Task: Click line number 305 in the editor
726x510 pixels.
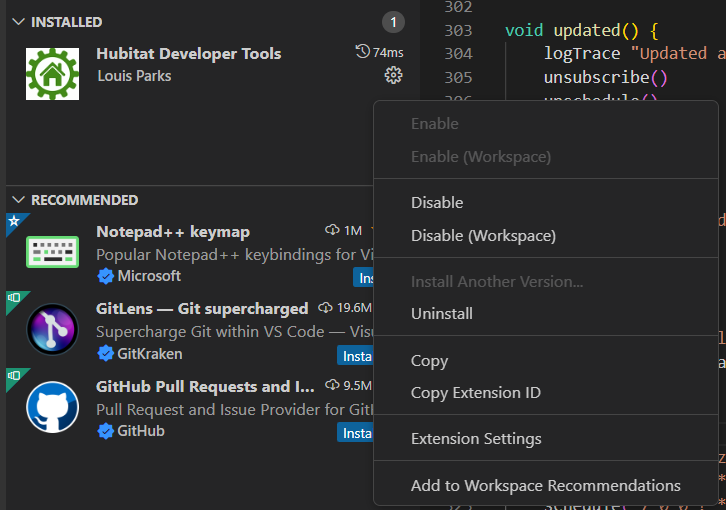Action: click(x=458, y=77)
